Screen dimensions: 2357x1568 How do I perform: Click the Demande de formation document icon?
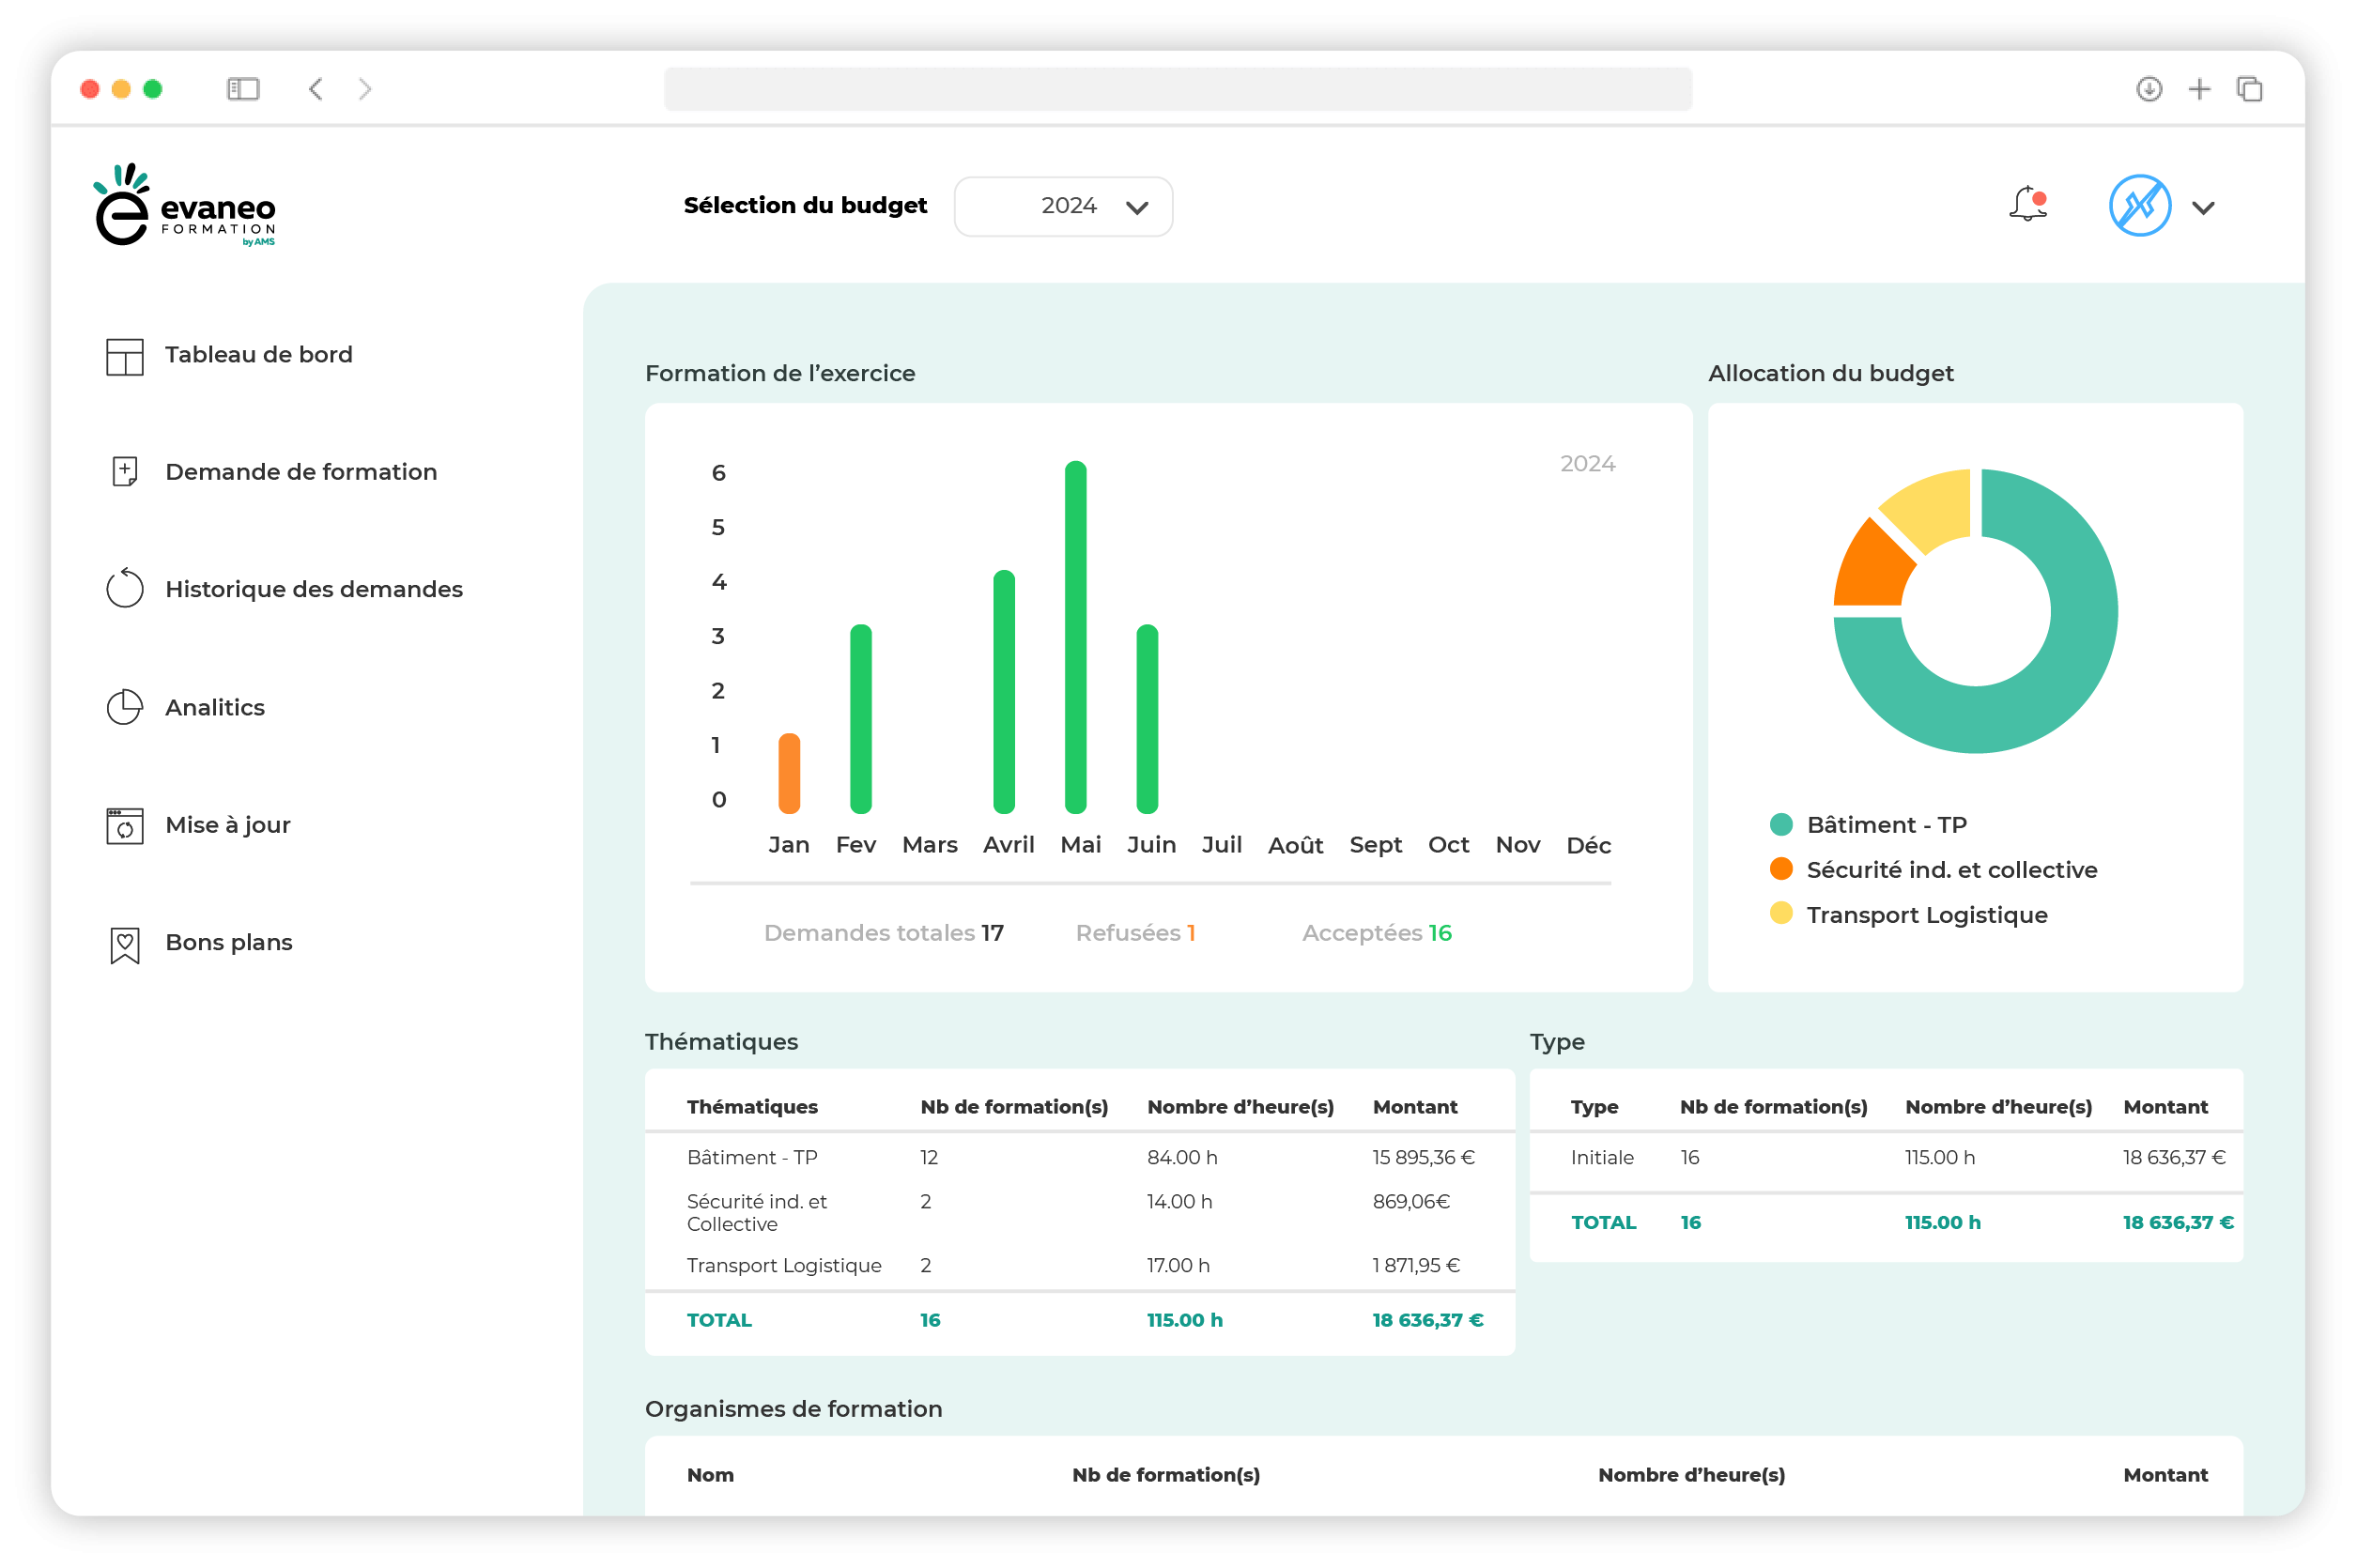(125, 471)
